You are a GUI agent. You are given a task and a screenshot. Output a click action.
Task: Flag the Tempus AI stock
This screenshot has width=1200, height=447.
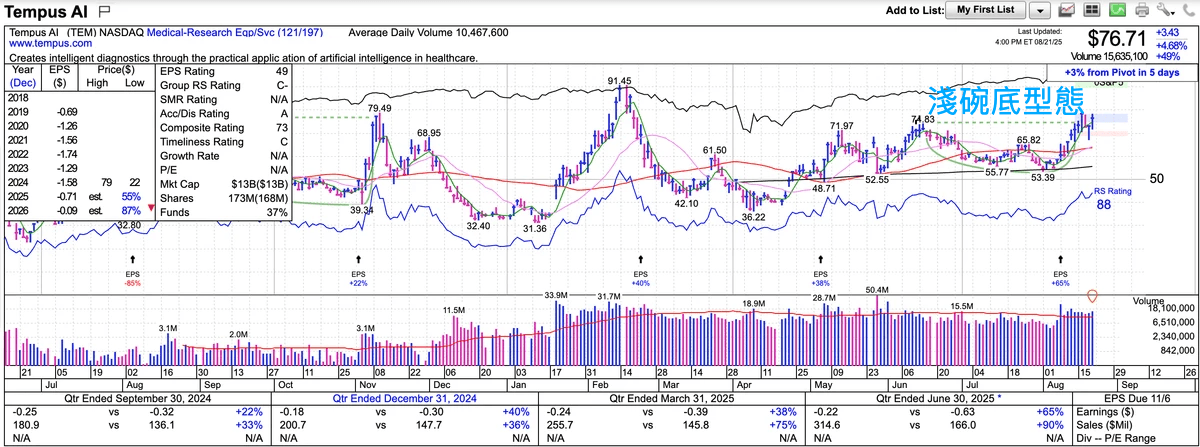(102, 10)
